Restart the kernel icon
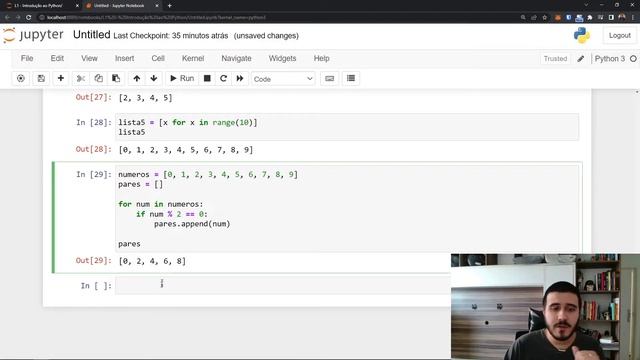Screen dimensions: 640x360 click(x=223, y=78)
